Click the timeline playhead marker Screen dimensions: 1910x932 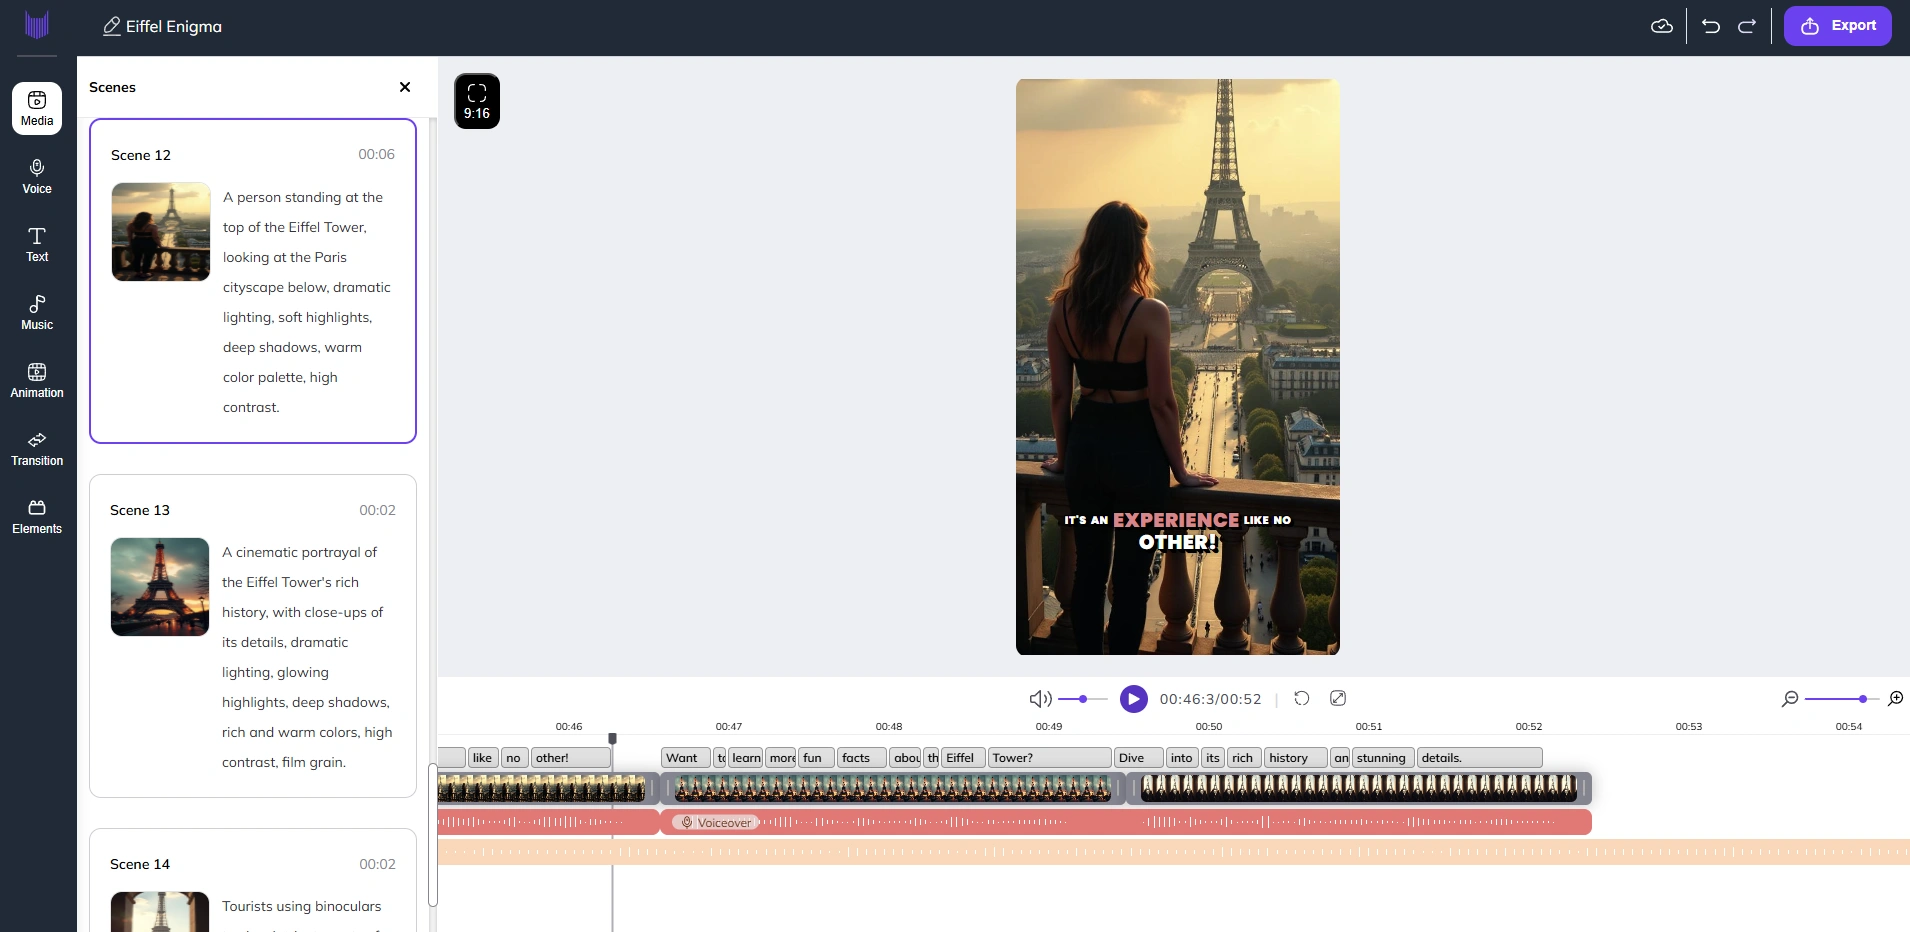pos(612,739)
